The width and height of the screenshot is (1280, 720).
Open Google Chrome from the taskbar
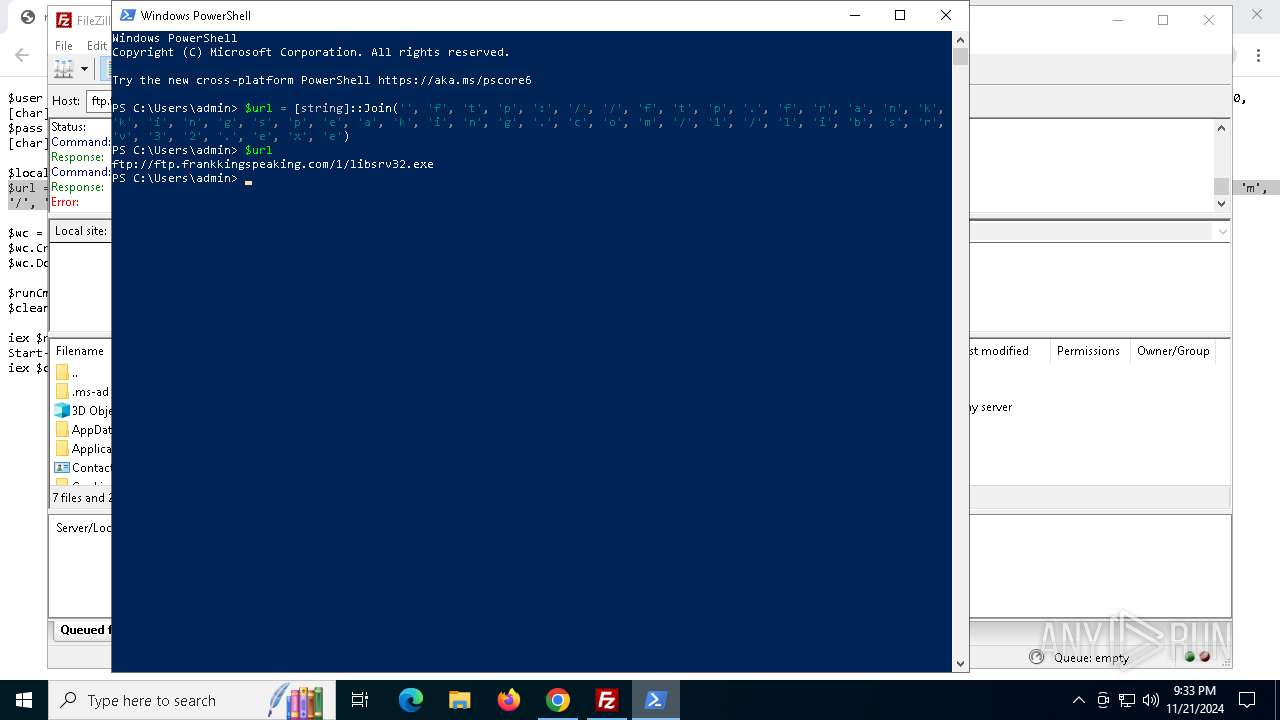(x=558, y=700)
